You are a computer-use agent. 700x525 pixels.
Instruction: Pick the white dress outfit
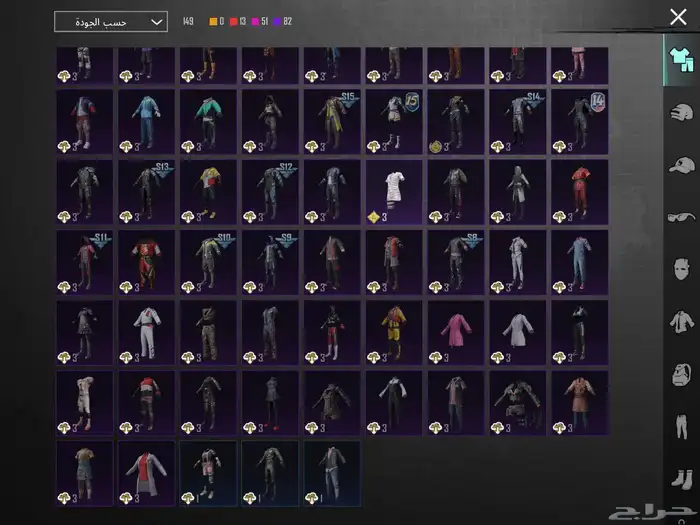click(393, 191)
